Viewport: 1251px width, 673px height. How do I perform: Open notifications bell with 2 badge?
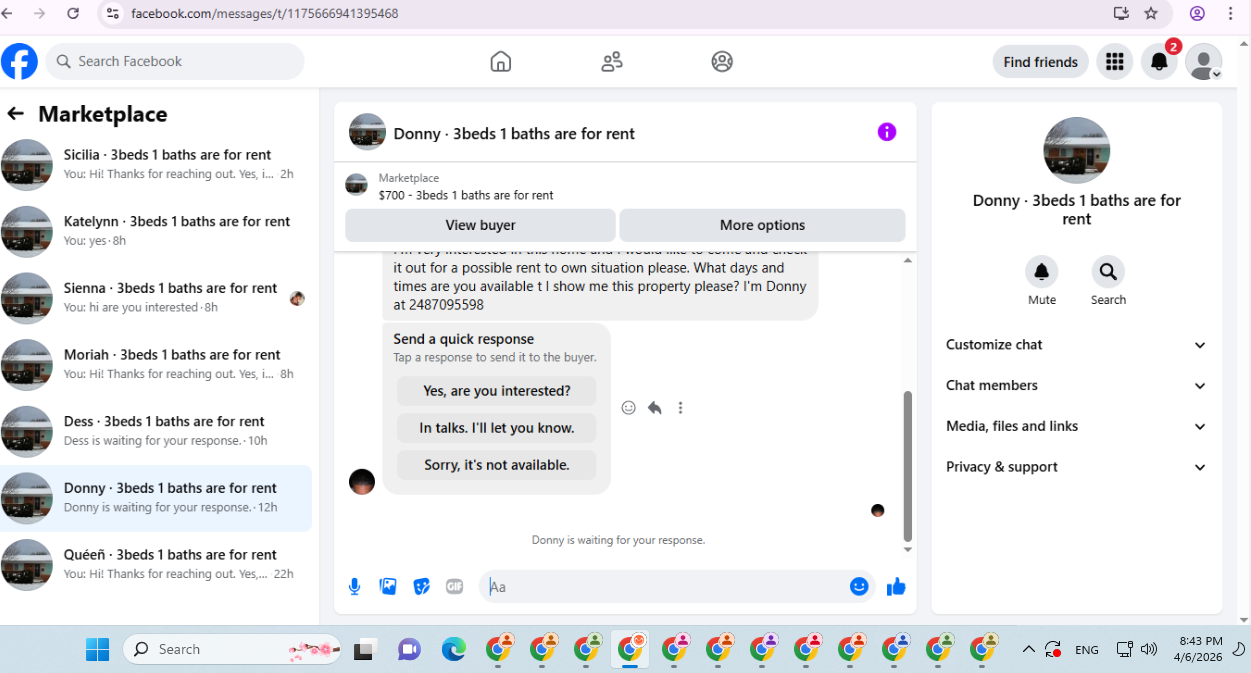pos(1159,62)
